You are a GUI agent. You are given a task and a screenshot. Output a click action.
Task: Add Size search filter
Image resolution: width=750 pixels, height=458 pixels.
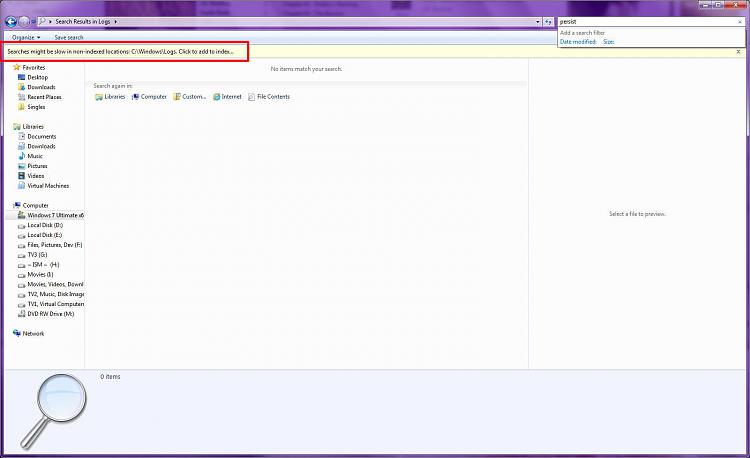608,42
